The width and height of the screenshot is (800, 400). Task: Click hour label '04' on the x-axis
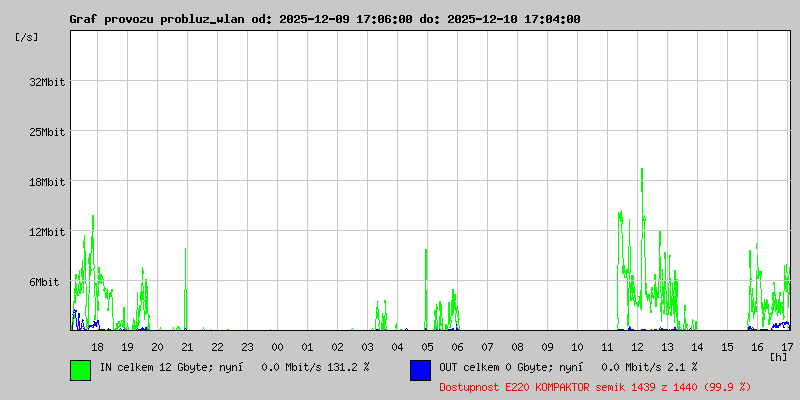(397, 347)
